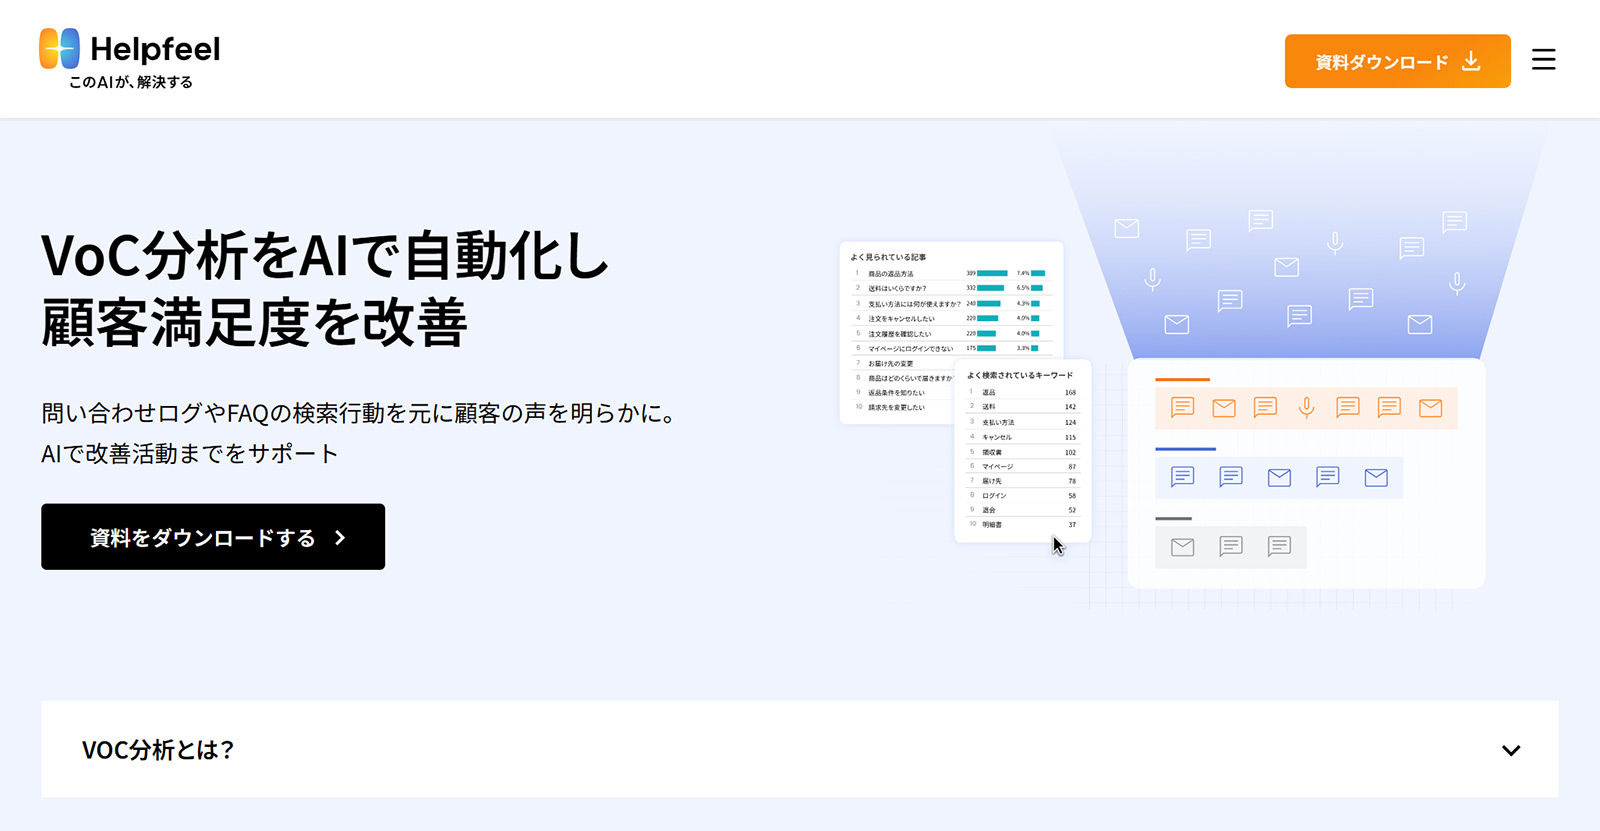Image resolution: width=1600 pixels, height=831 pixels.
Task: Click the heading text VoC分析をAIで自動化し
Action: pyautogui.click(x=325, y=255)
